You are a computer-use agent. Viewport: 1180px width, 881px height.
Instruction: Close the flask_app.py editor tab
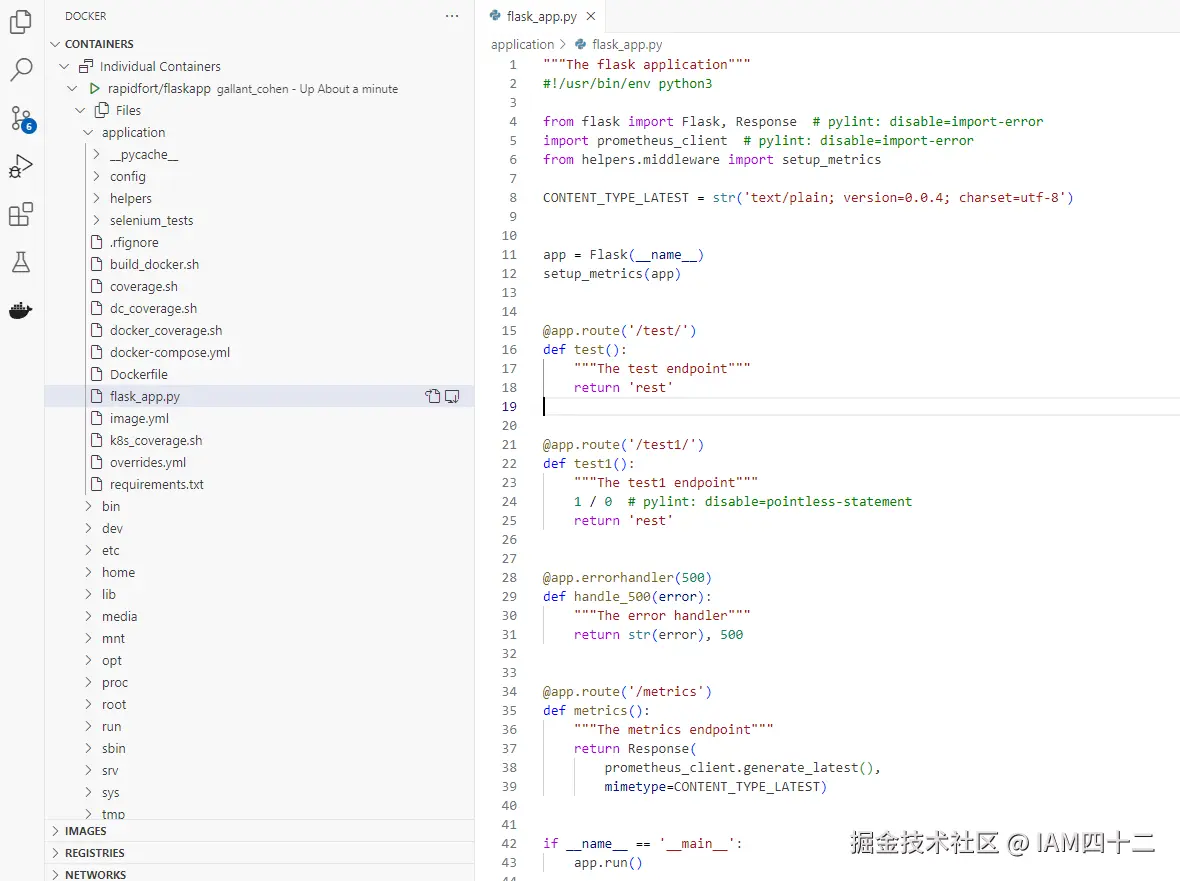[x=591, y=16]
